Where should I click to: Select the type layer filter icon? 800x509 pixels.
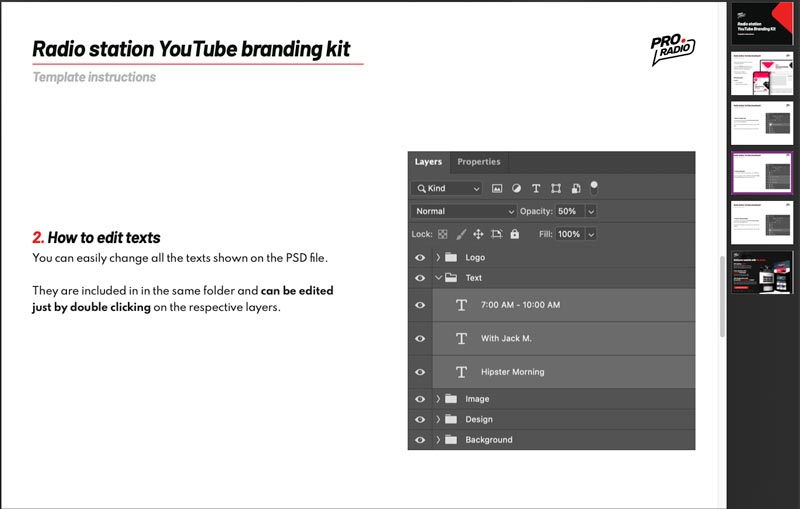[536, 188]
